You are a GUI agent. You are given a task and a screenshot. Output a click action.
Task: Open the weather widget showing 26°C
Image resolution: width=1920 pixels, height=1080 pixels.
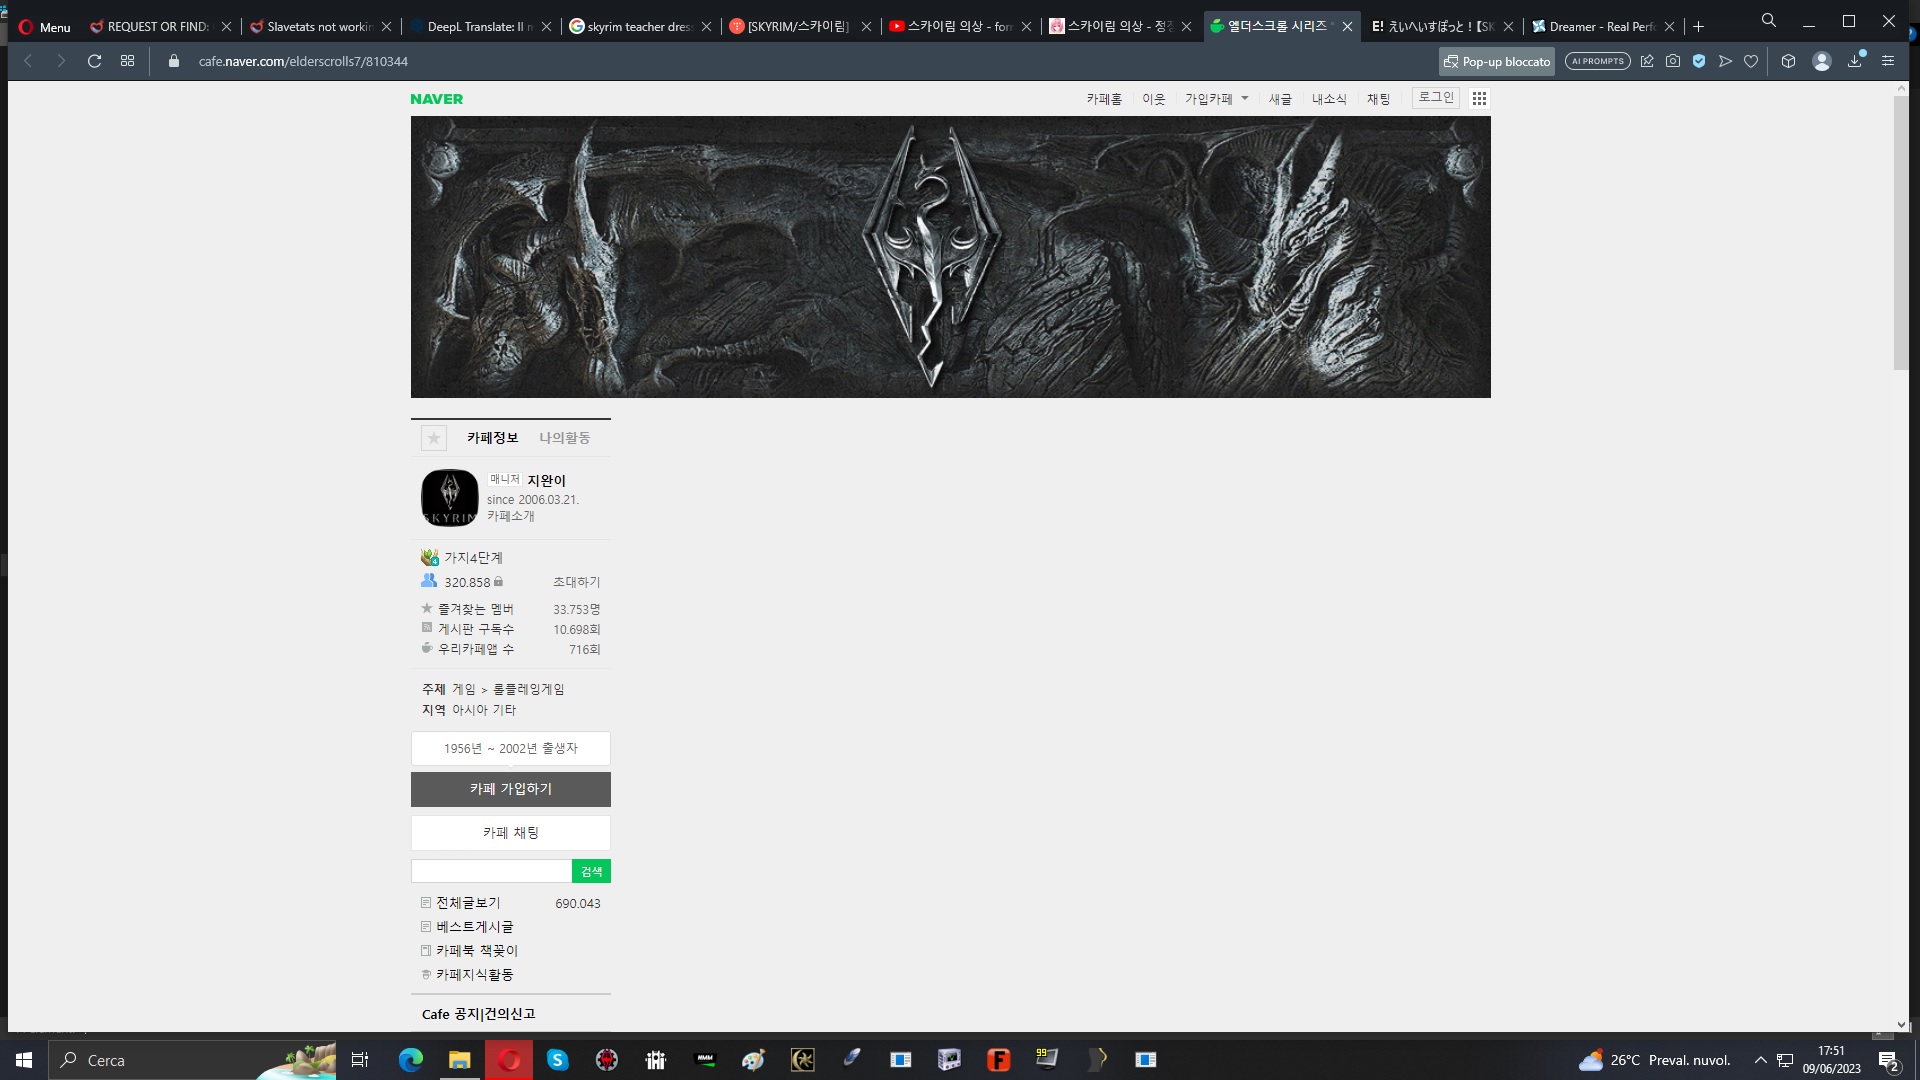pyautogui.click(x=1654, y=1060)
